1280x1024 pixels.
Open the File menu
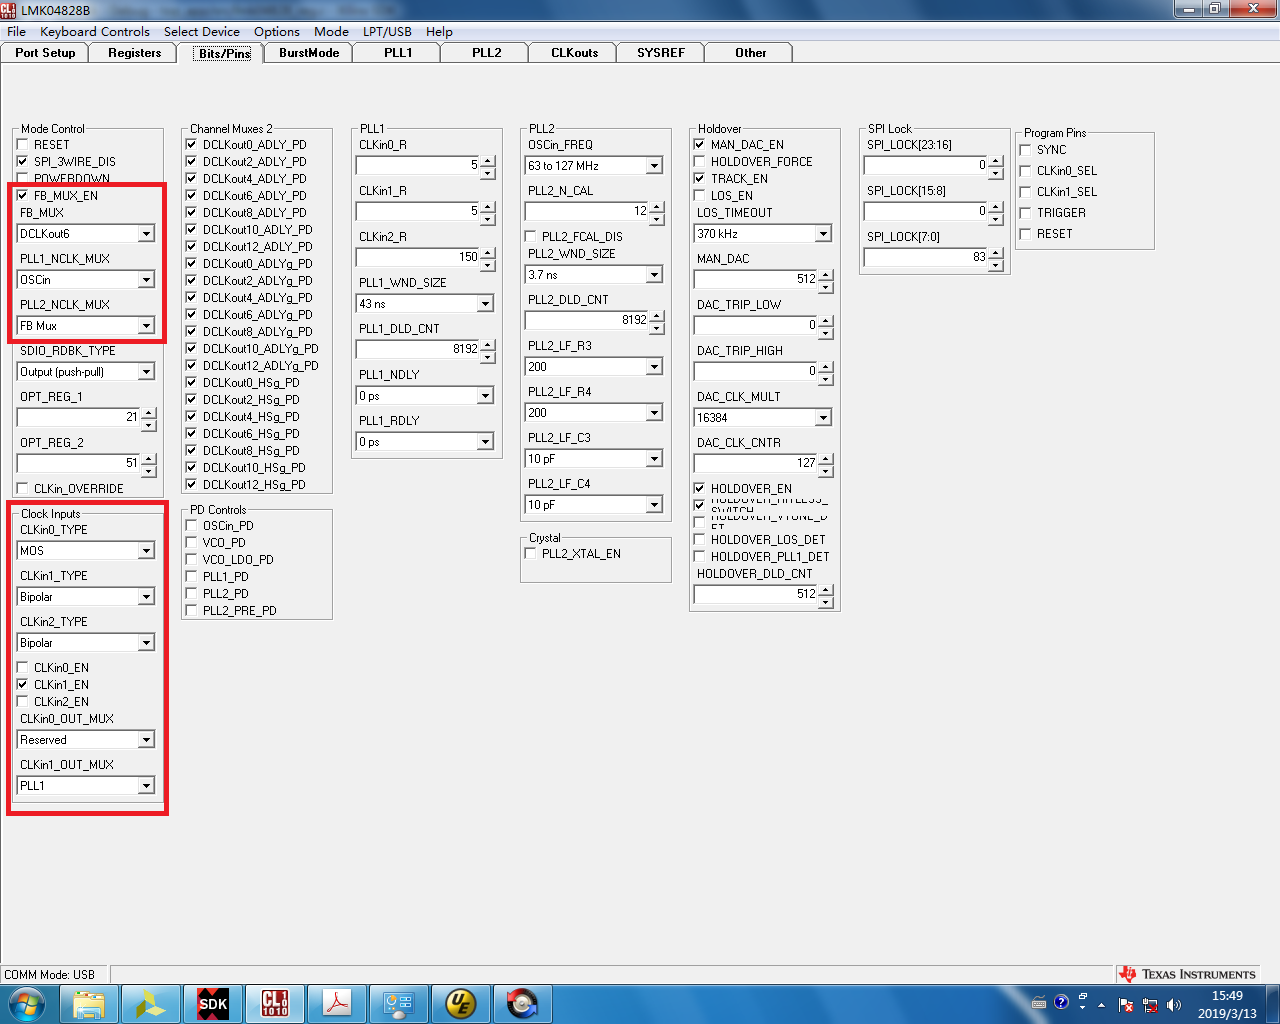click(16, 31)
